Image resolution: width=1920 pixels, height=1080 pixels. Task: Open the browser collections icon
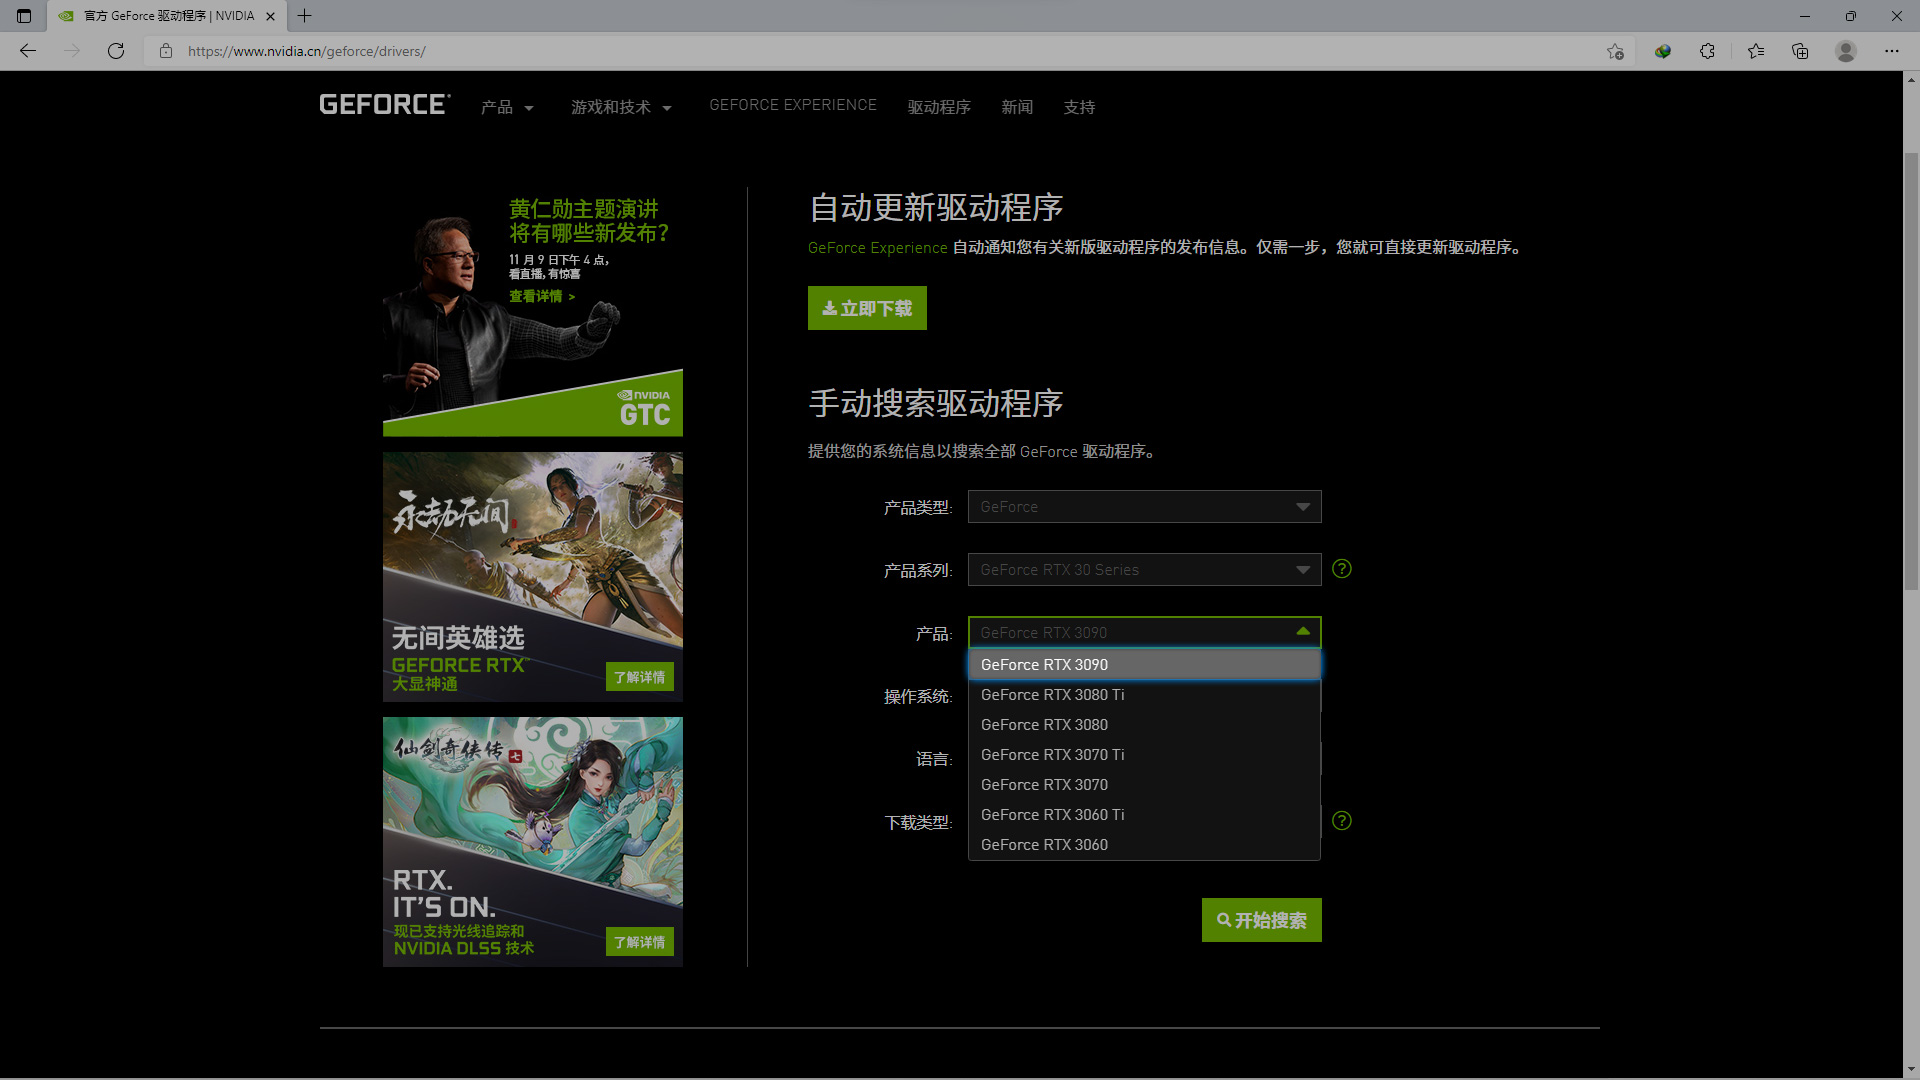[1800, 51]
